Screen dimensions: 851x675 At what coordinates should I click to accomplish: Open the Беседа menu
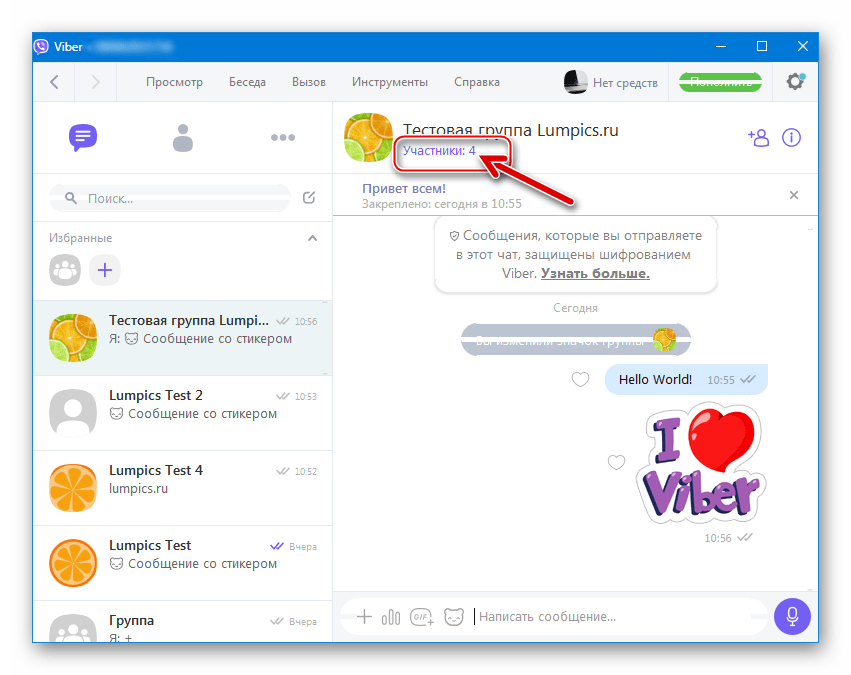point(247,82)
